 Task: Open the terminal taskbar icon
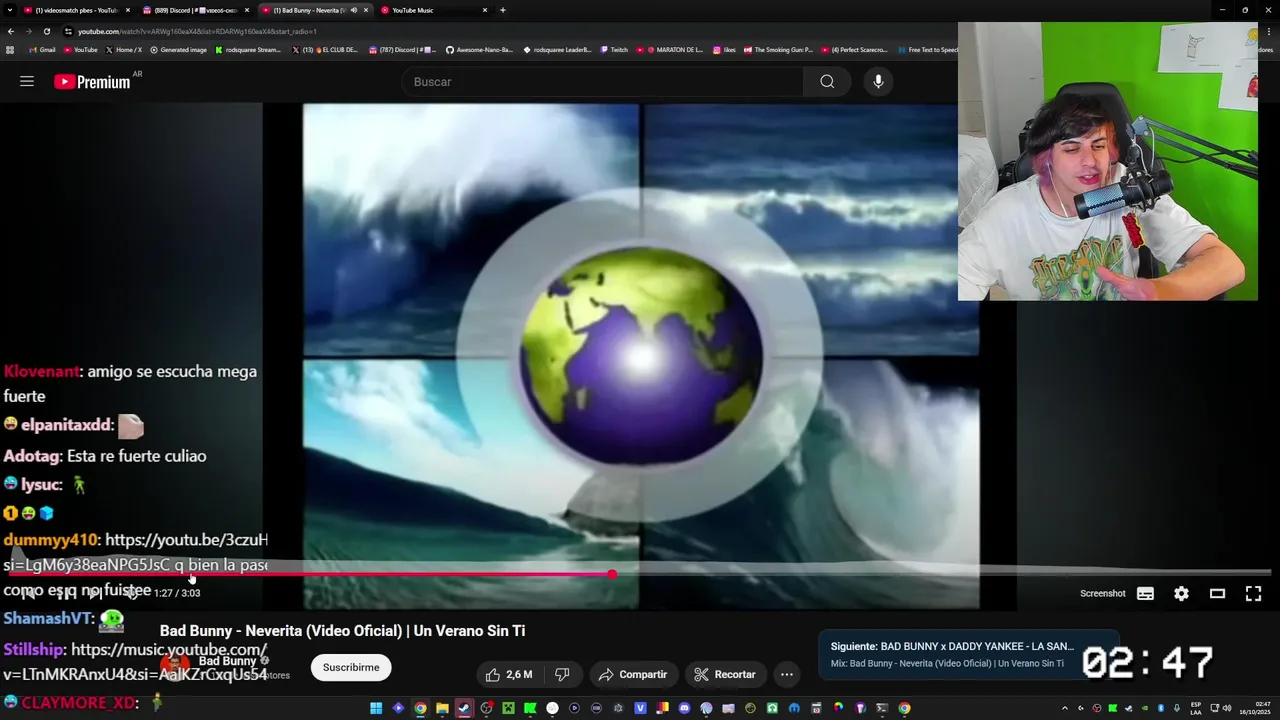coord(882,708)
